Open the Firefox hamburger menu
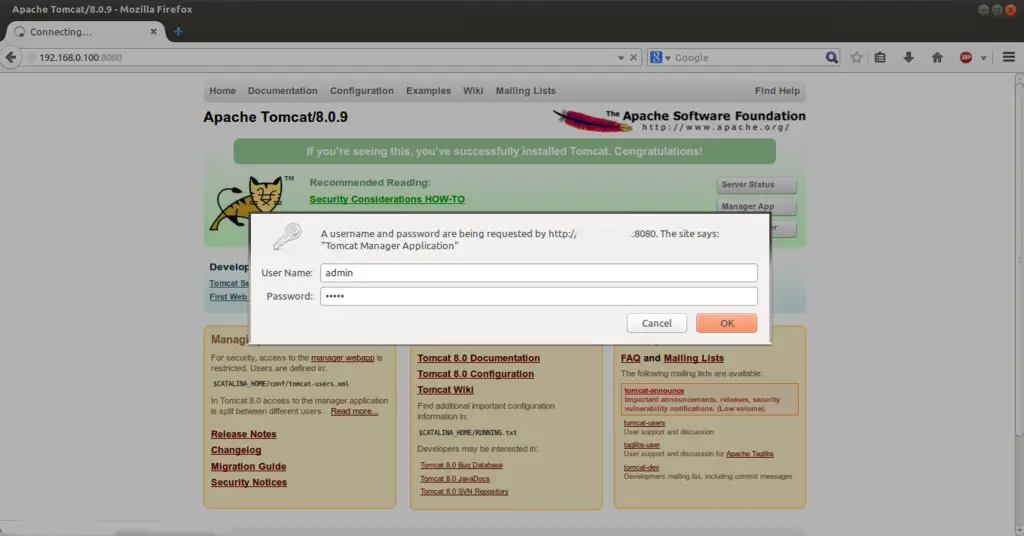This screenshot has width=1024, height=536. point(1008,57)
